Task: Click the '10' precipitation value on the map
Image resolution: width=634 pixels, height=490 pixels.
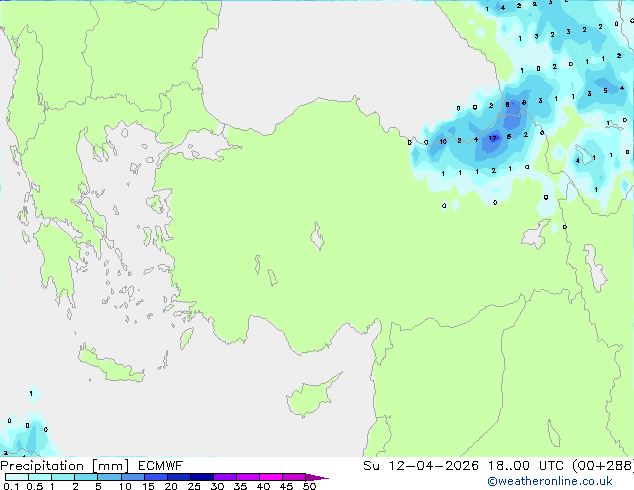Action: [443, 142]
